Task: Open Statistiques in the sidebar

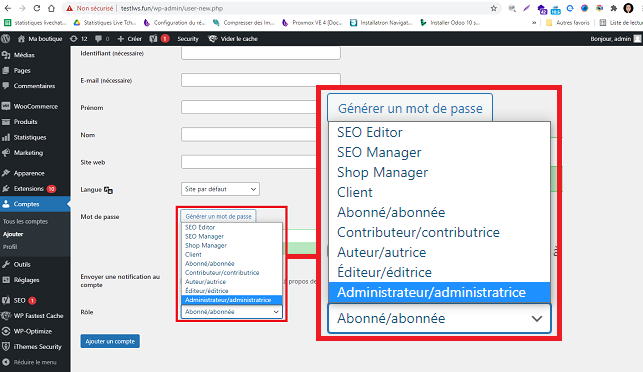Action: tap(30, 137)
